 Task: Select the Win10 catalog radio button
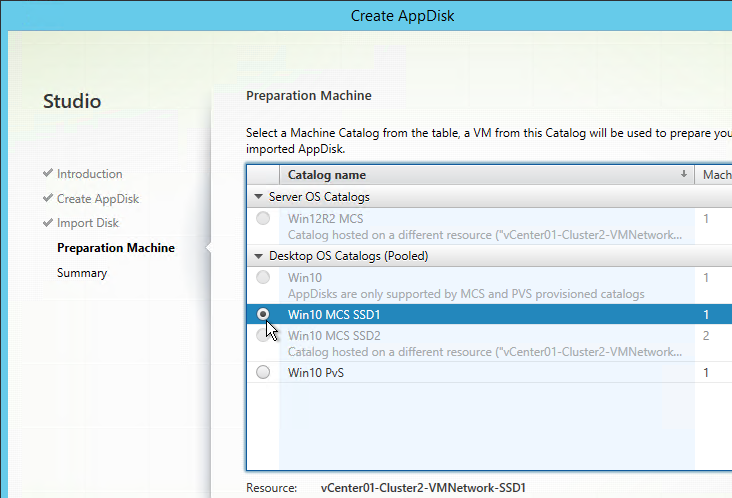click(263, 277)
